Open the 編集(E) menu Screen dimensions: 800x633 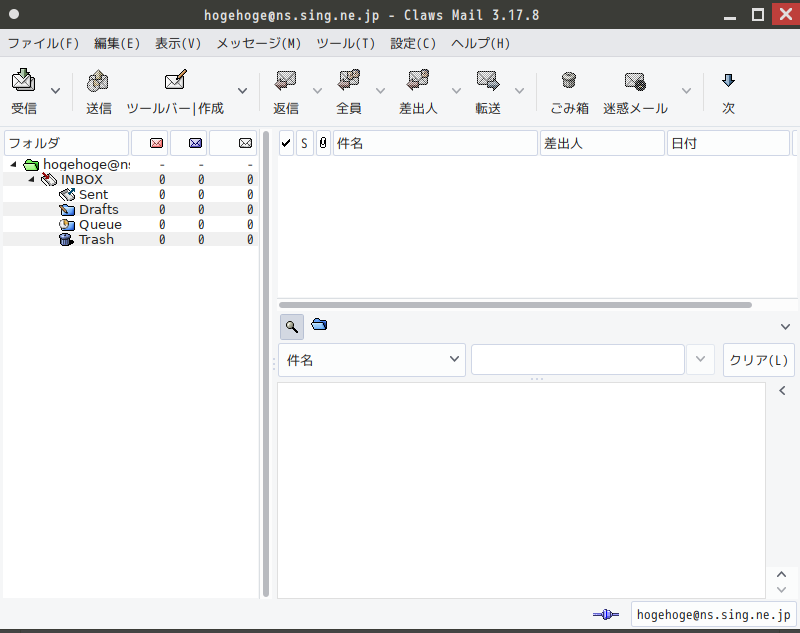pyautogui.click(x=117, y=43)
